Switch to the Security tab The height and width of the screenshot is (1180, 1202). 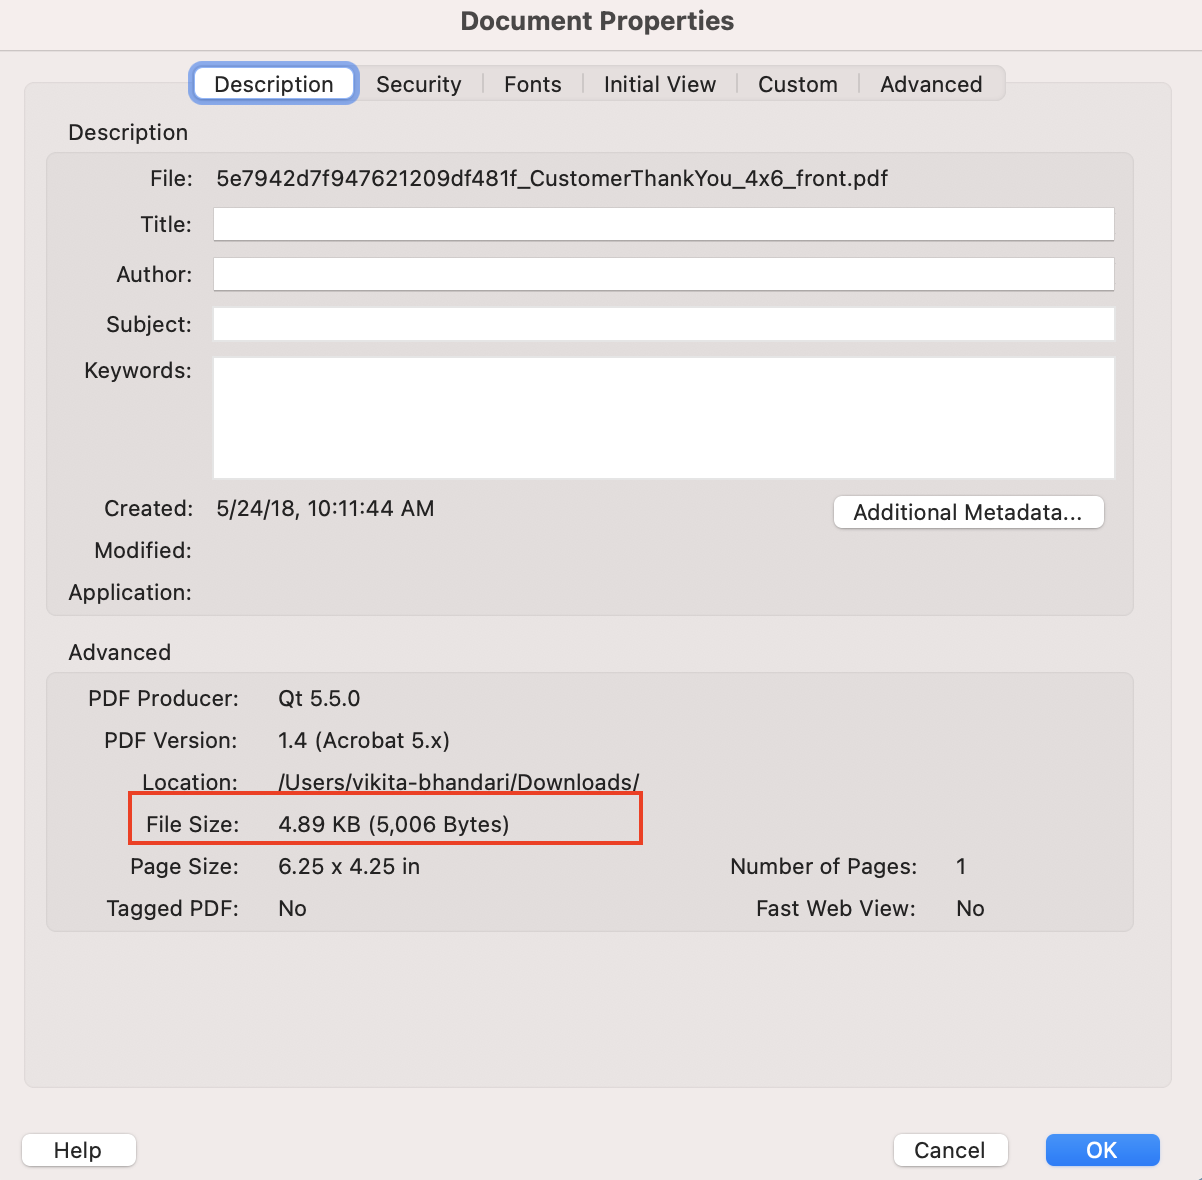click(418, 84)
